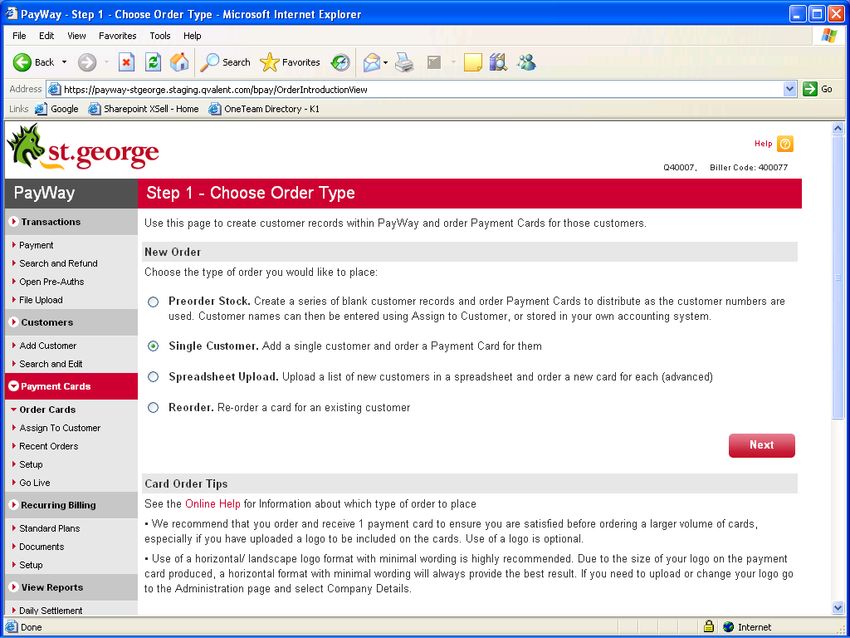Open the Help menu in menu bar
The height and width of the screenshot is (638, 850).
coord(192,36)
